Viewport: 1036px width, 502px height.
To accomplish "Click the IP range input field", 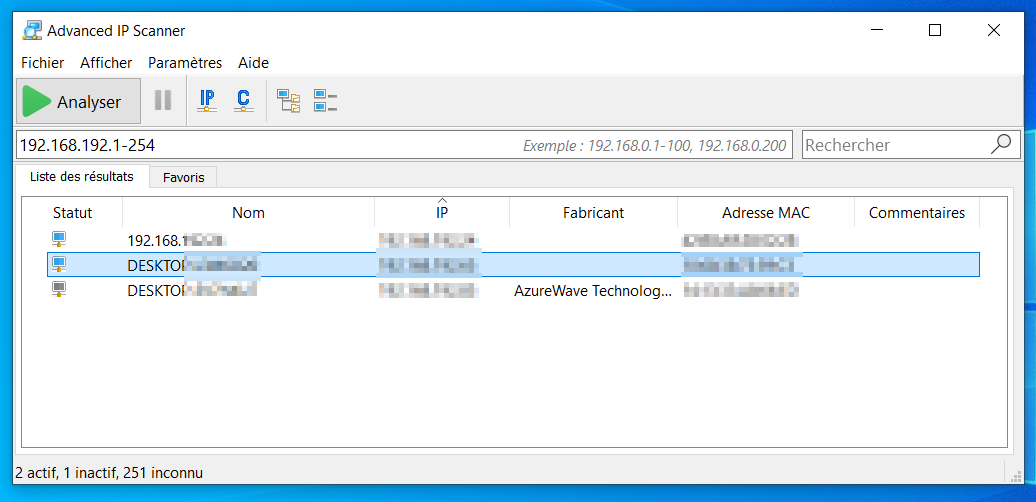I will click(404, 145).
